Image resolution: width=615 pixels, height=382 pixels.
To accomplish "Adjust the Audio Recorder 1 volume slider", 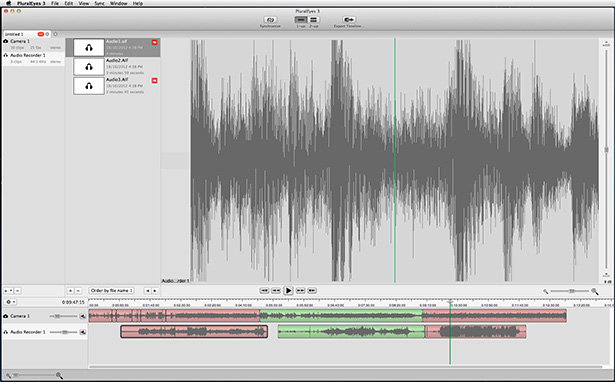I will 63,332.
